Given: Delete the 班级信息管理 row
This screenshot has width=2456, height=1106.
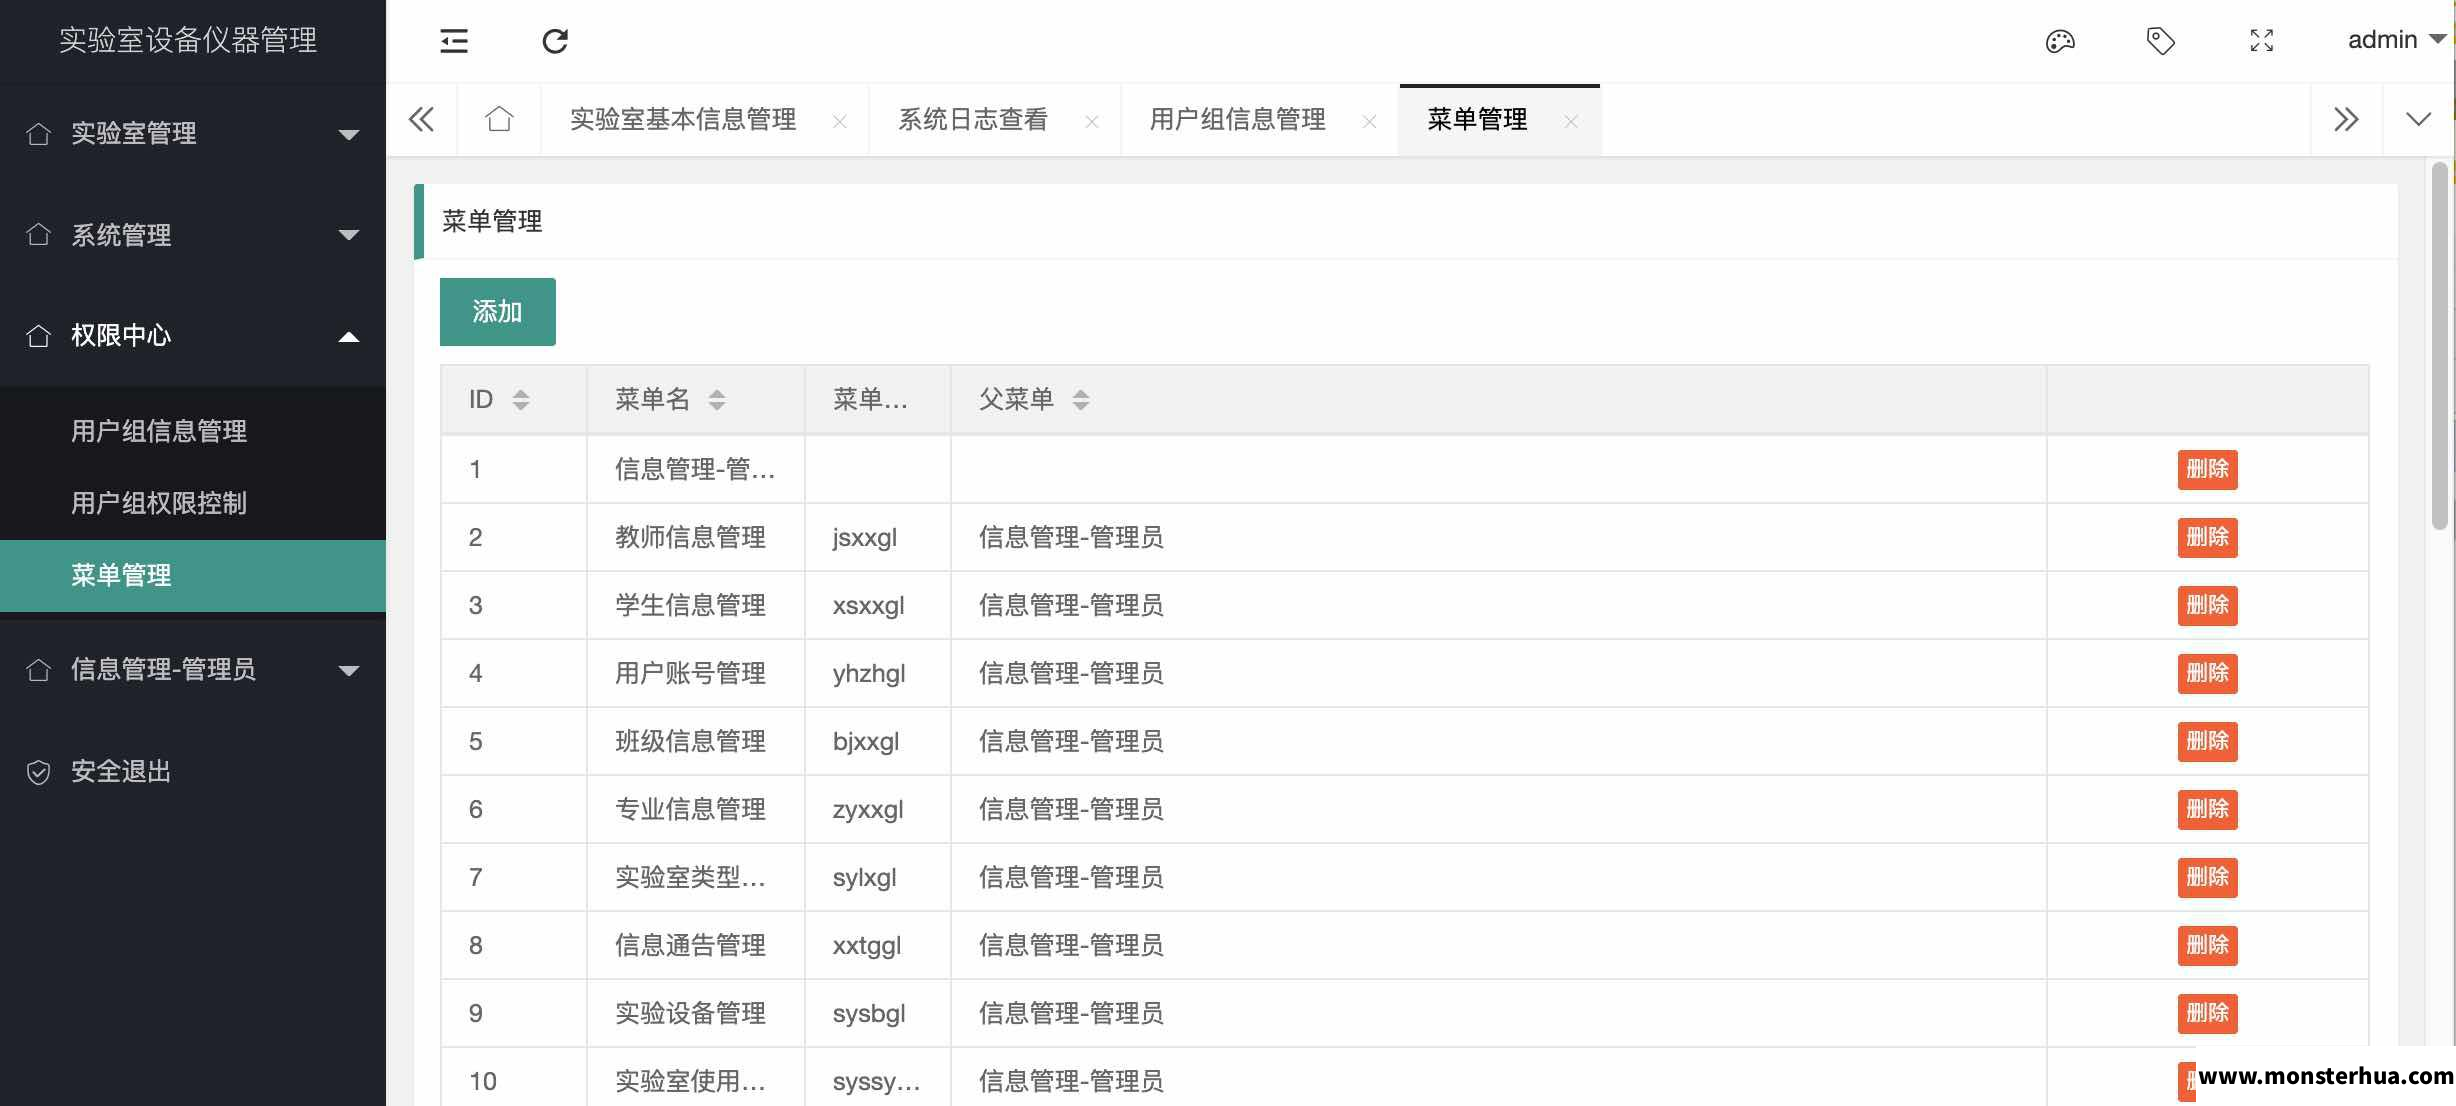Looking at the screenshot, I should coord(2208,741).
